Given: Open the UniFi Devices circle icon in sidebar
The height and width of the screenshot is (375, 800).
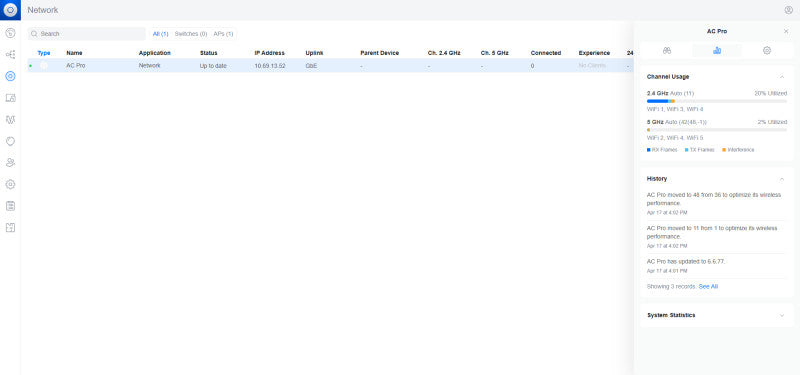Looking at the screenshot, I should (10, 76).
